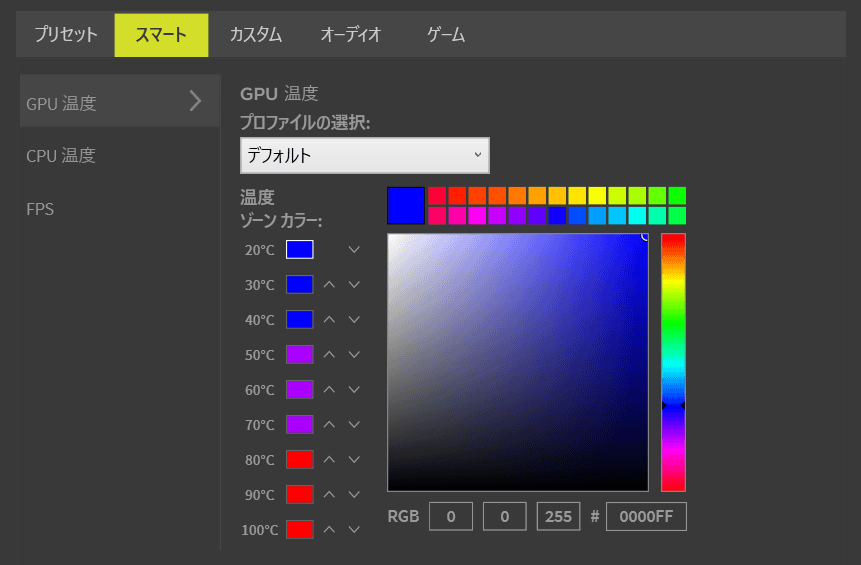The width and height of the screenshot is (861, 565).
Task: Click the down arrow next to 50°C
Action: (x=354, y=355)
